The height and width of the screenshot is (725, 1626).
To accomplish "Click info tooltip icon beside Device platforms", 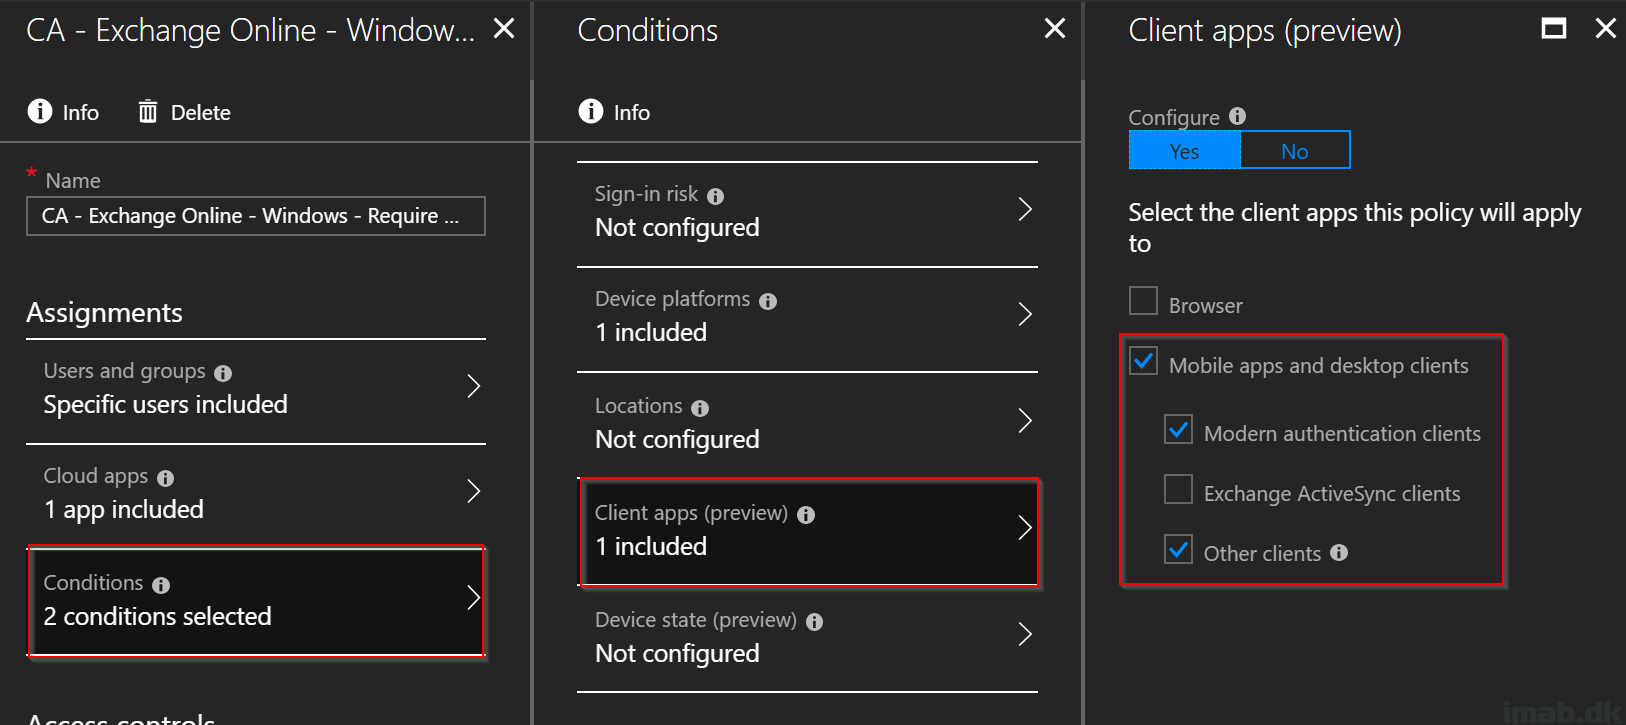I will pyautogui.click(x=768, y=301).
